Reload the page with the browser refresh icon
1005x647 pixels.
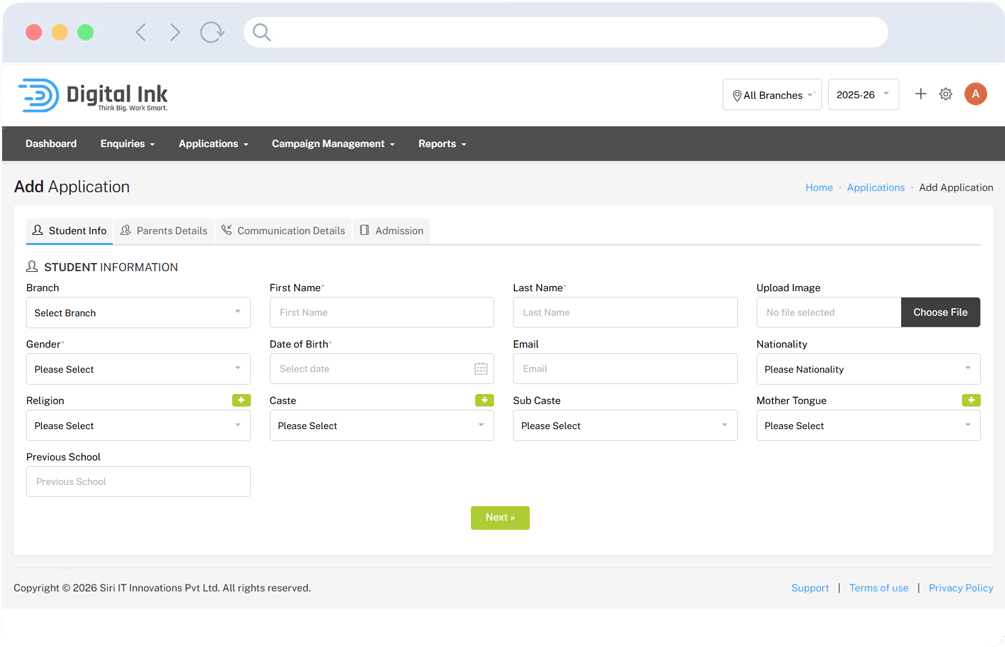pyautogui.click(x=212, y=32)
